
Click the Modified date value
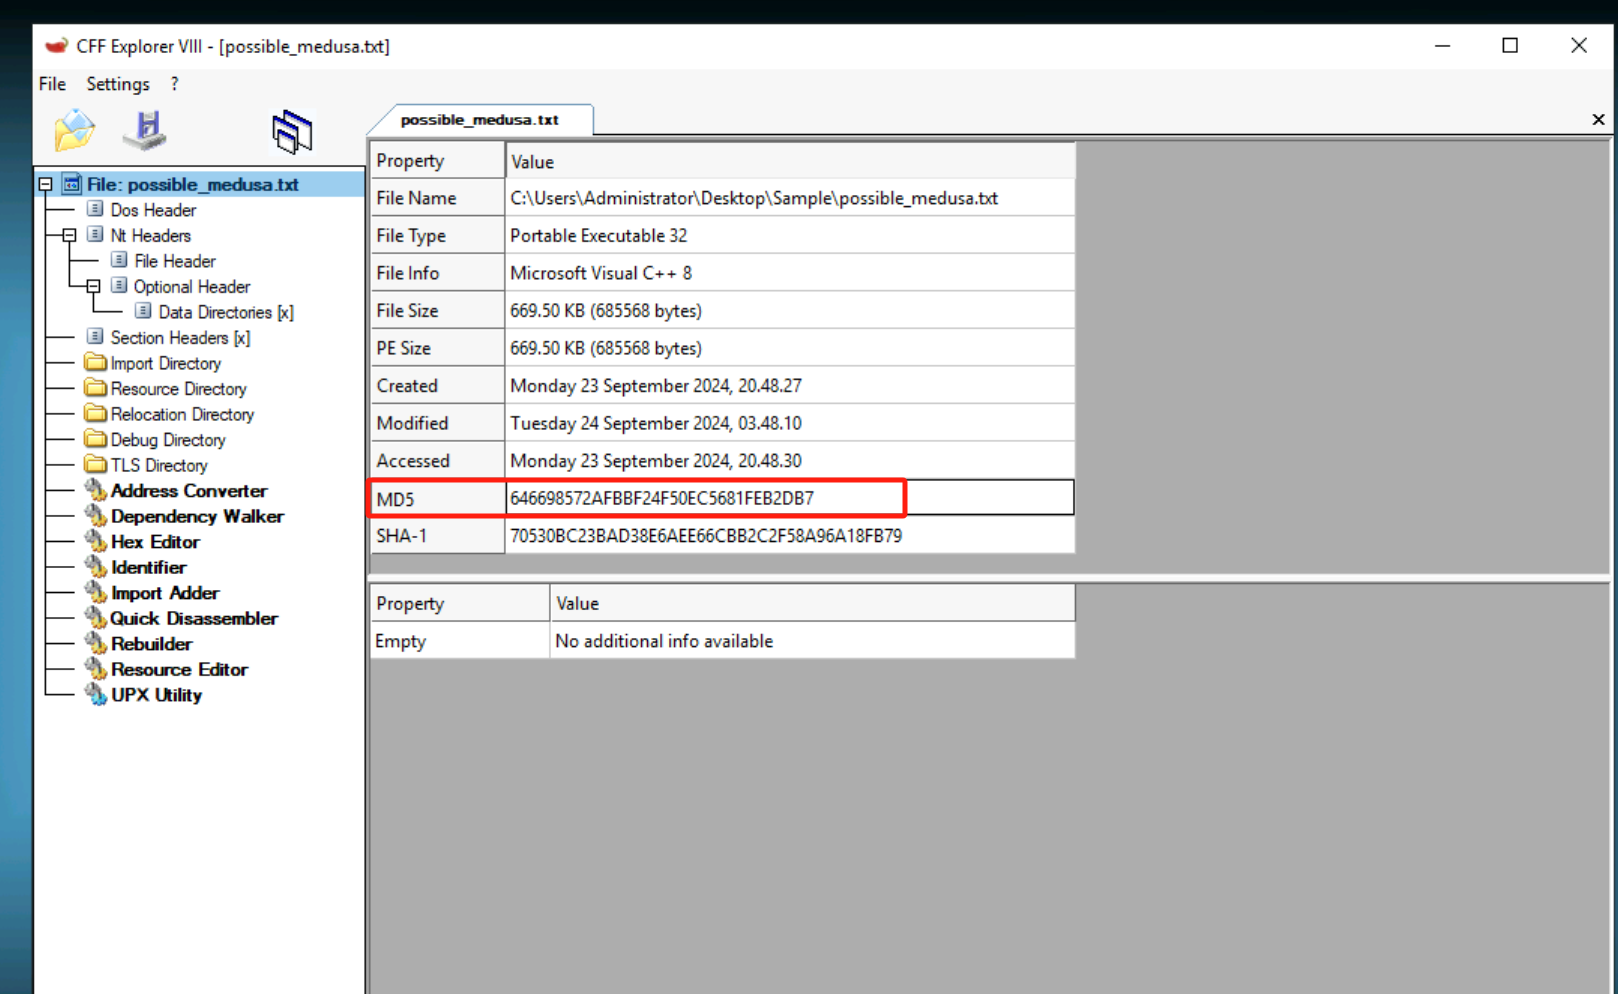(656, 423)
